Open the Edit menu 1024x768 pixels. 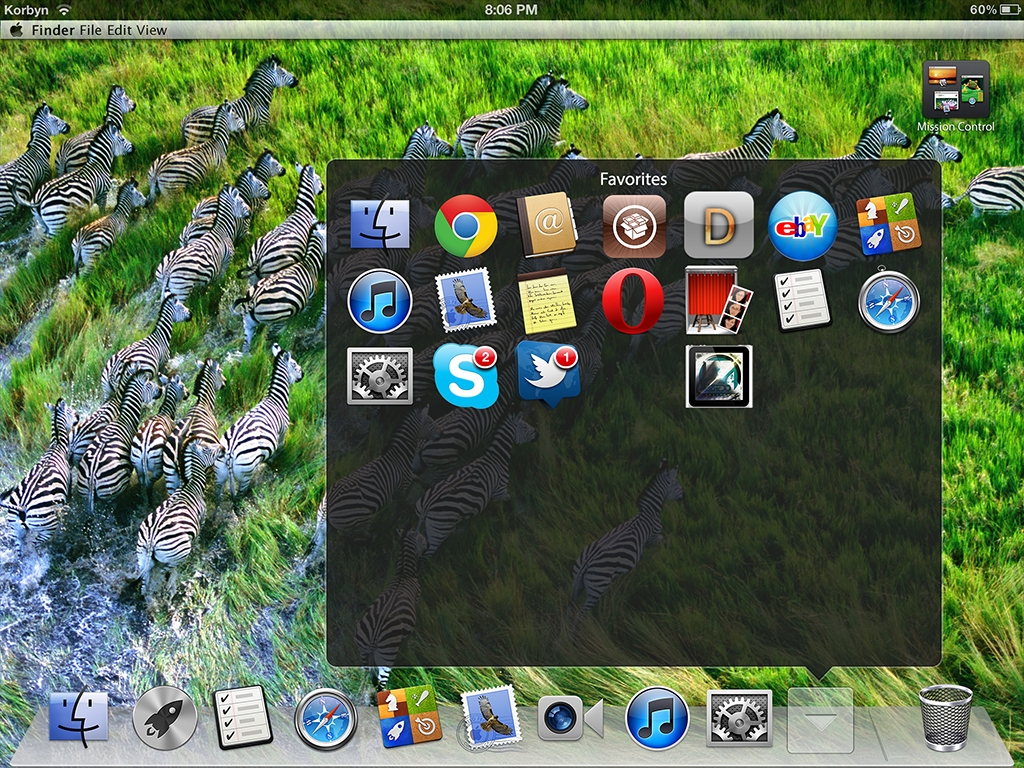(120, 30)
